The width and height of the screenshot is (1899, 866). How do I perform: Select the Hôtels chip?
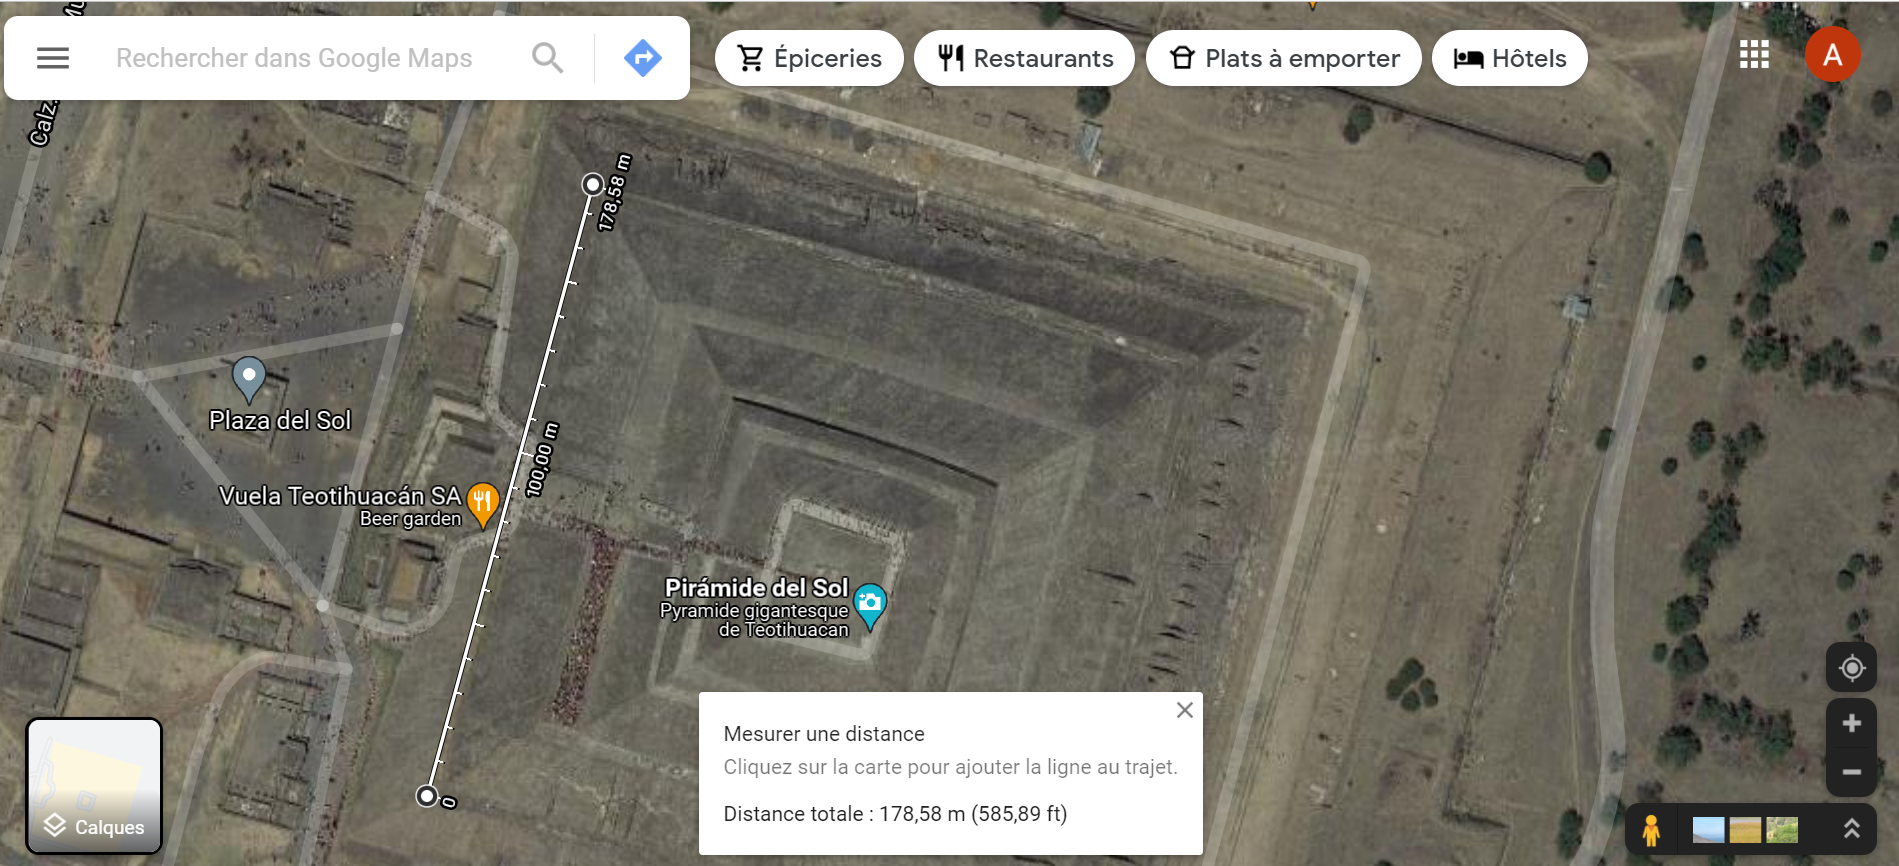click(x=1509, y=58)
